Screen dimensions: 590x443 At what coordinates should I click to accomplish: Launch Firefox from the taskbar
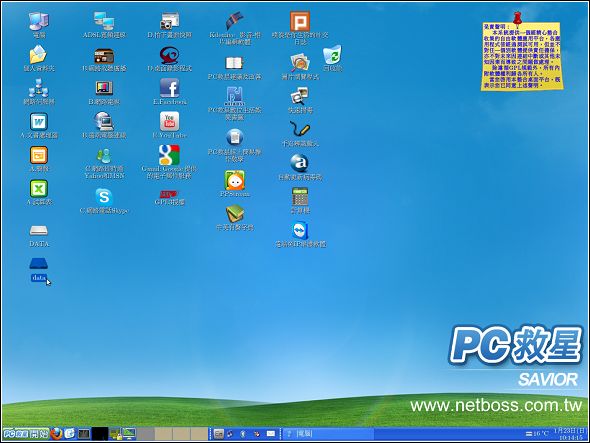coord(56,434)
